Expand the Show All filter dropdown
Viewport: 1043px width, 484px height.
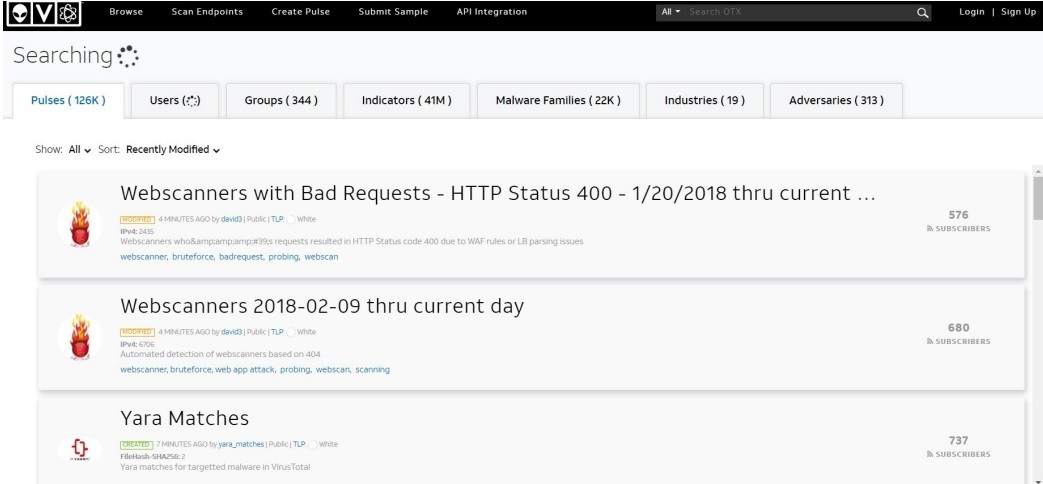click(x=80, y=150)
